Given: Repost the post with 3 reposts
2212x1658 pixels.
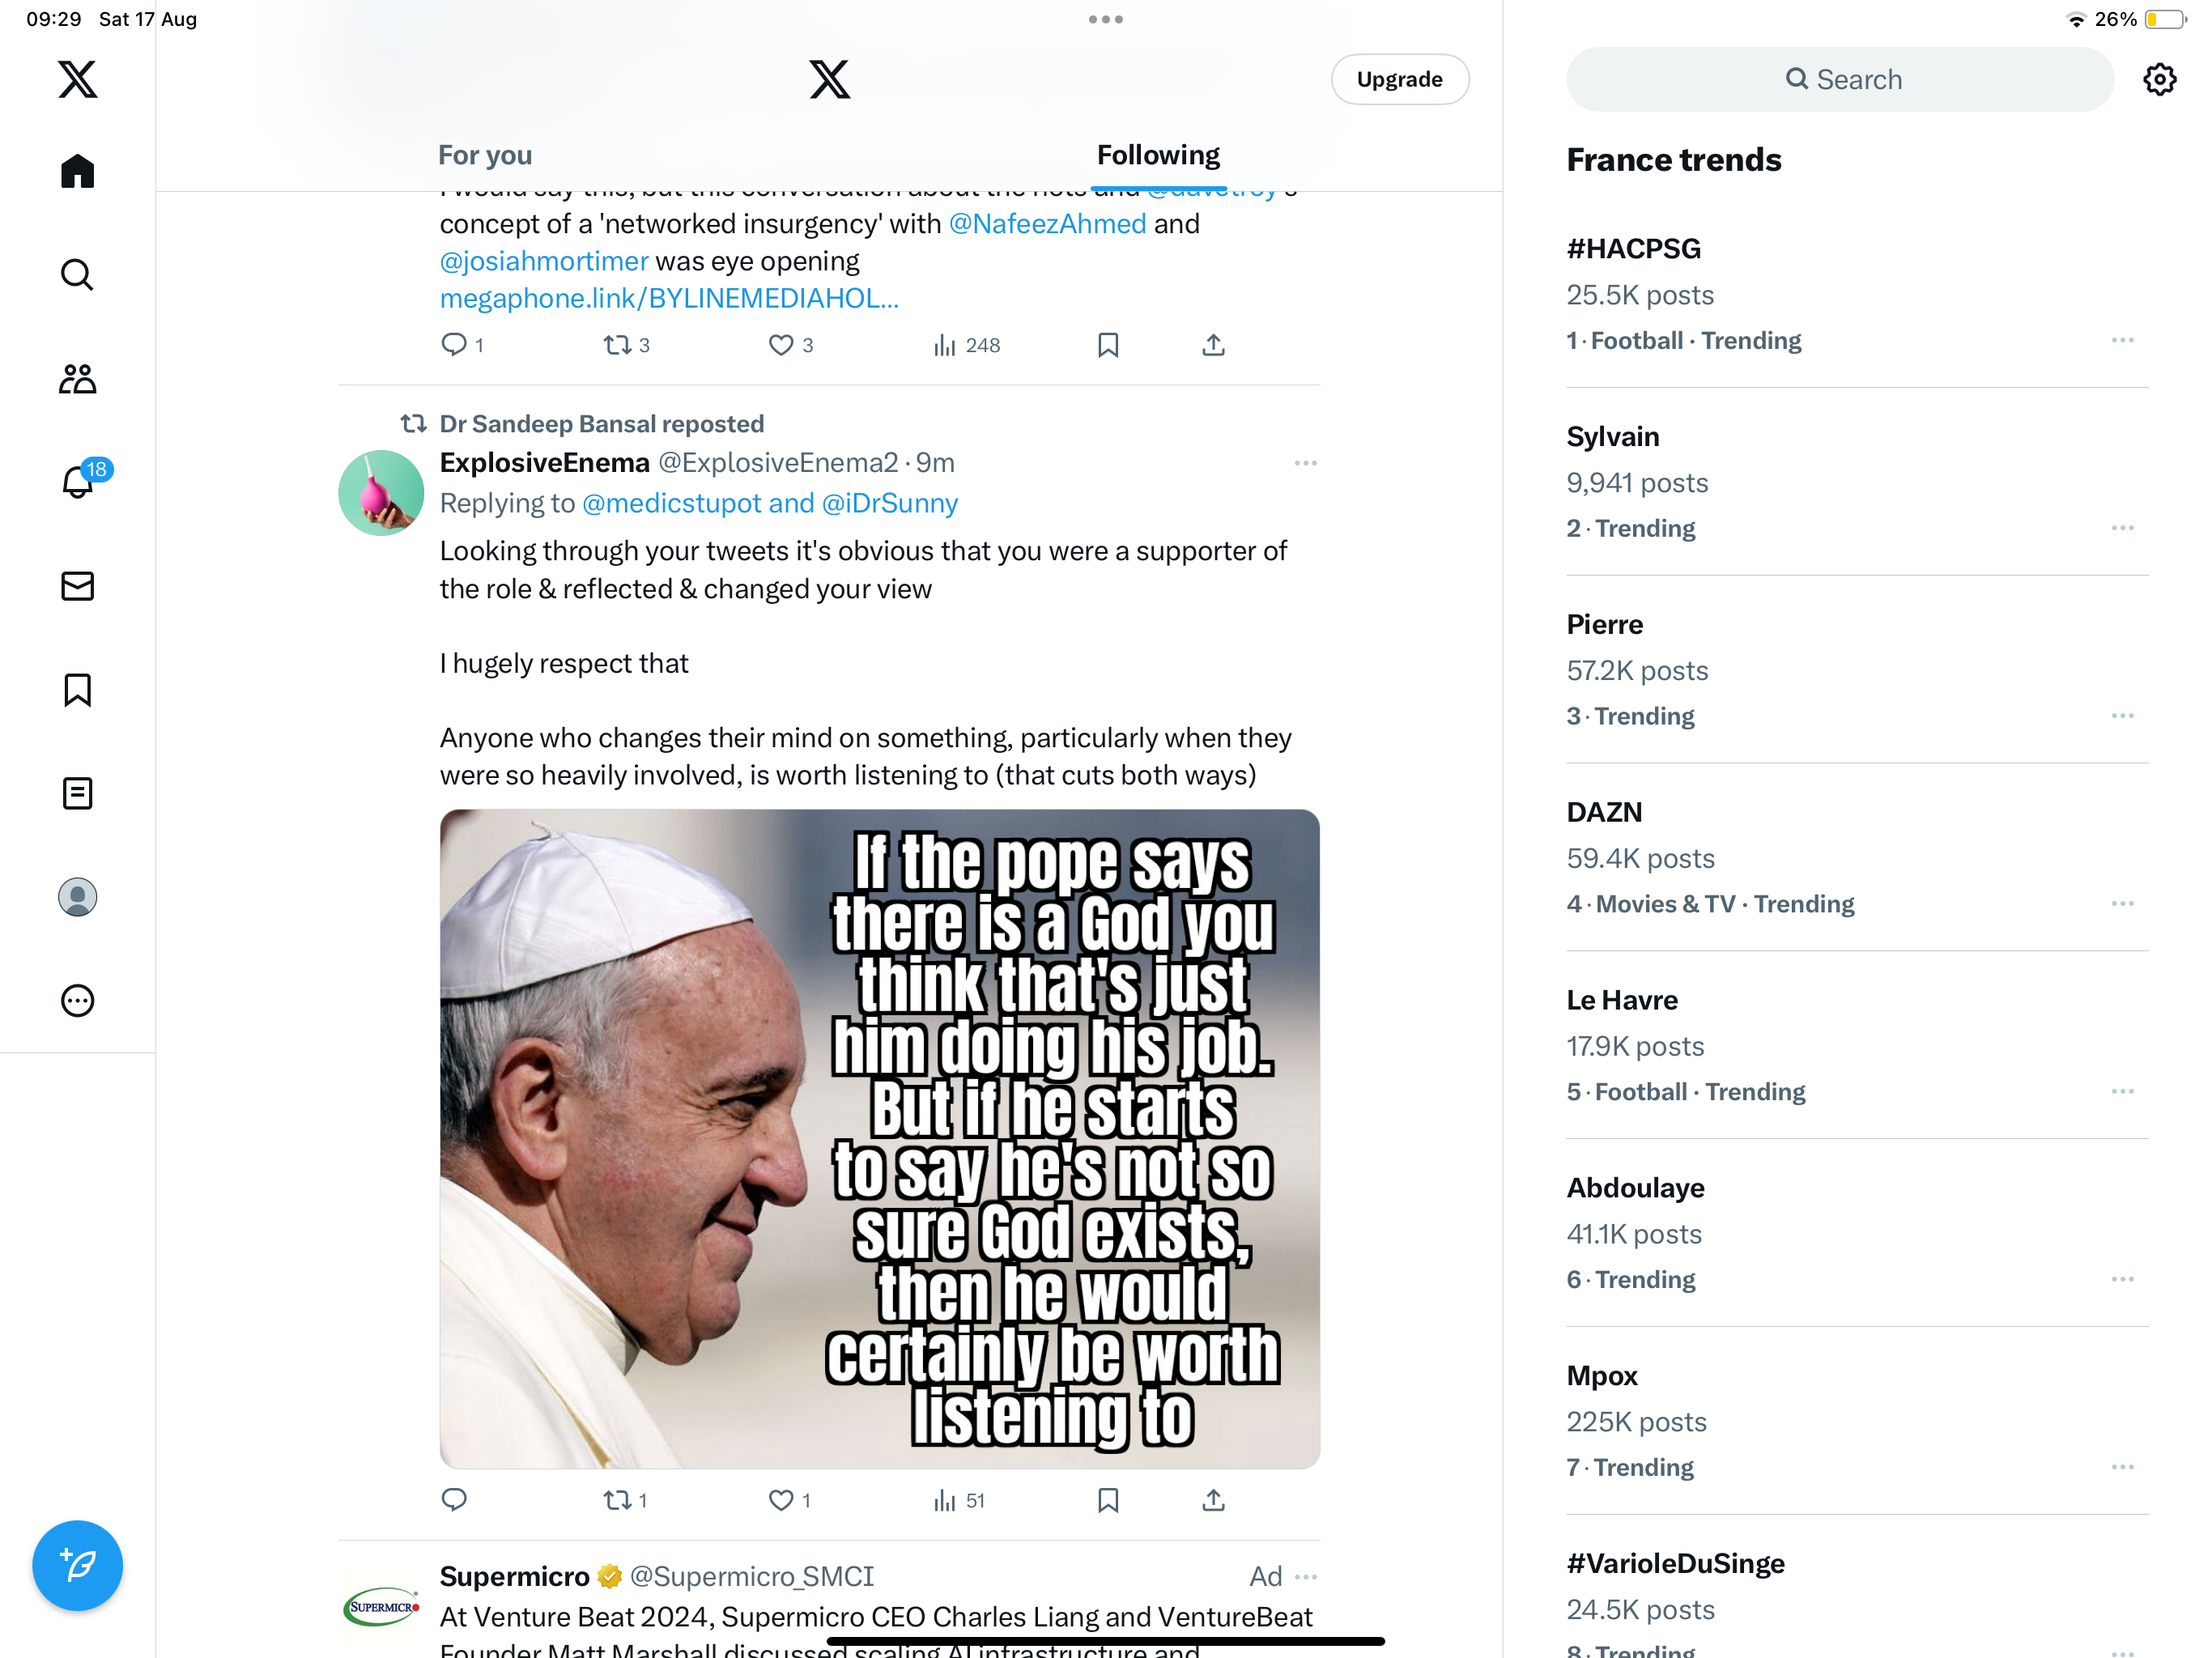Looking at the screenshot, I should (626, 345).
